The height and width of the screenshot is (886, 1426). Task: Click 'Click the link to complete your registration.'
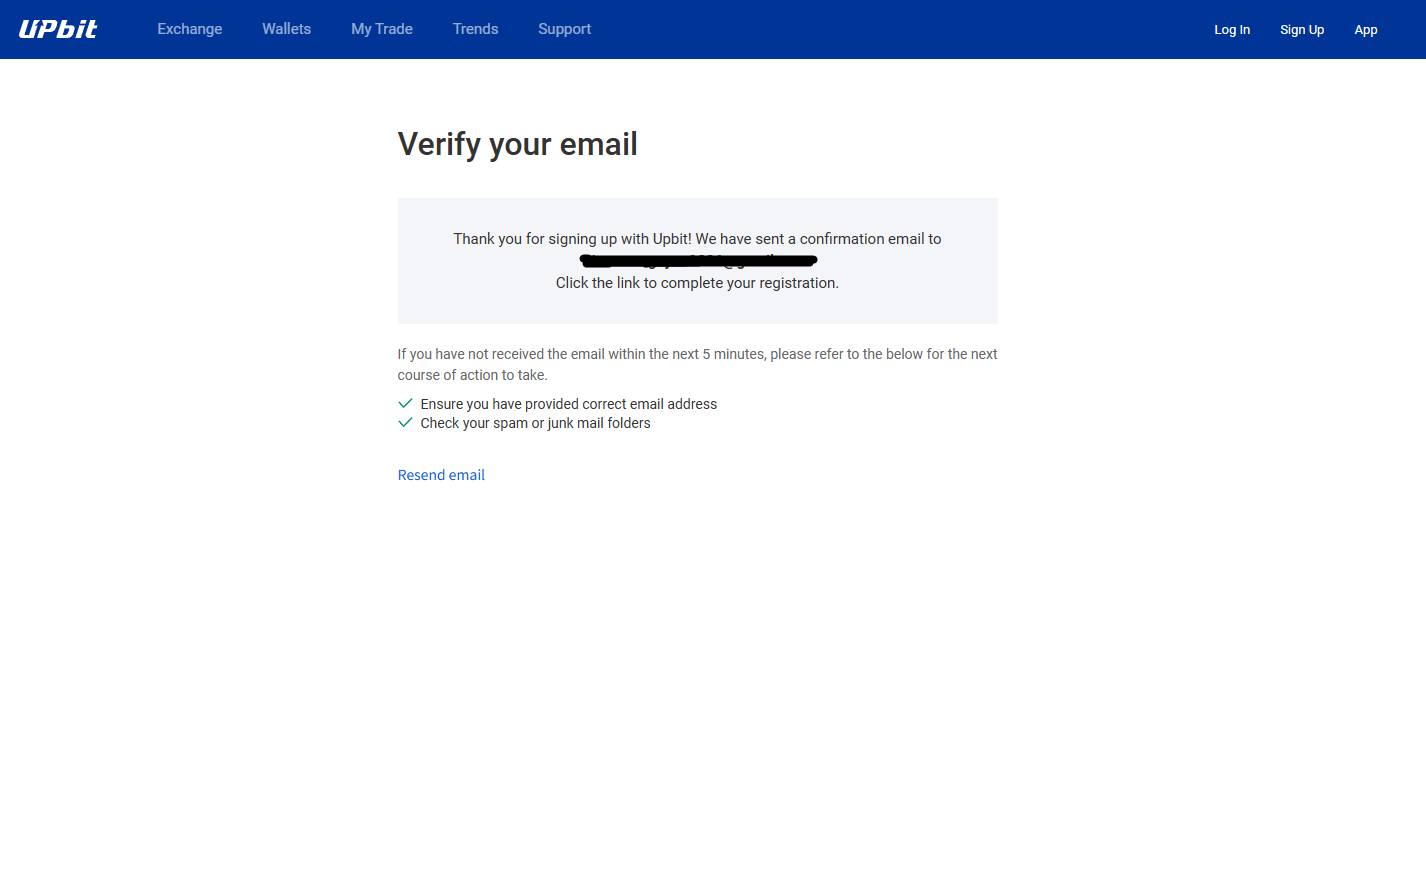697,283
